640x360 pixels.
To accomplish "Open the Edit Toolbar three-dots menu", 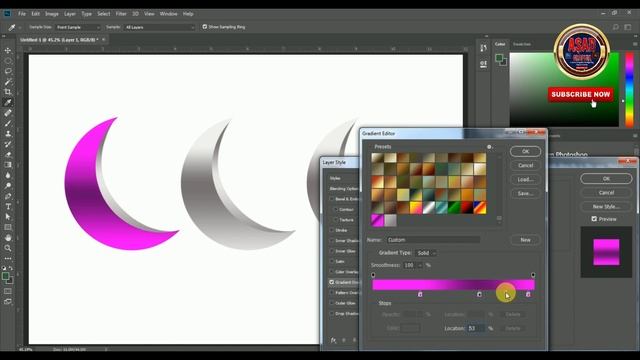I will coord(8,258).
